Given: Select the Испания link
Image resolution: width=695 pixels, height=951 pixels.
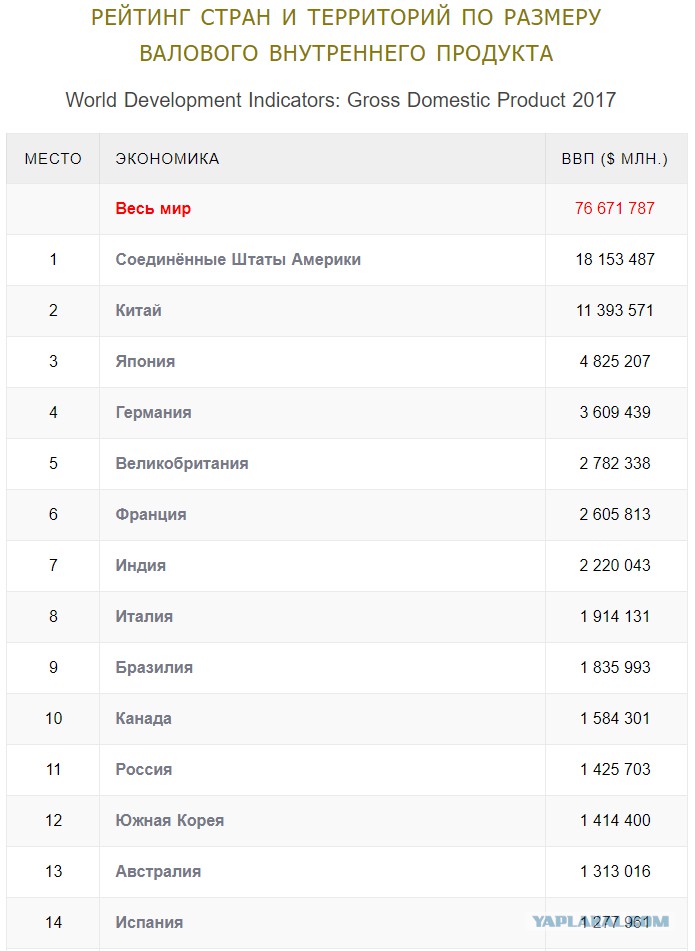Looking at the screenshot, I should pos(149,922).
